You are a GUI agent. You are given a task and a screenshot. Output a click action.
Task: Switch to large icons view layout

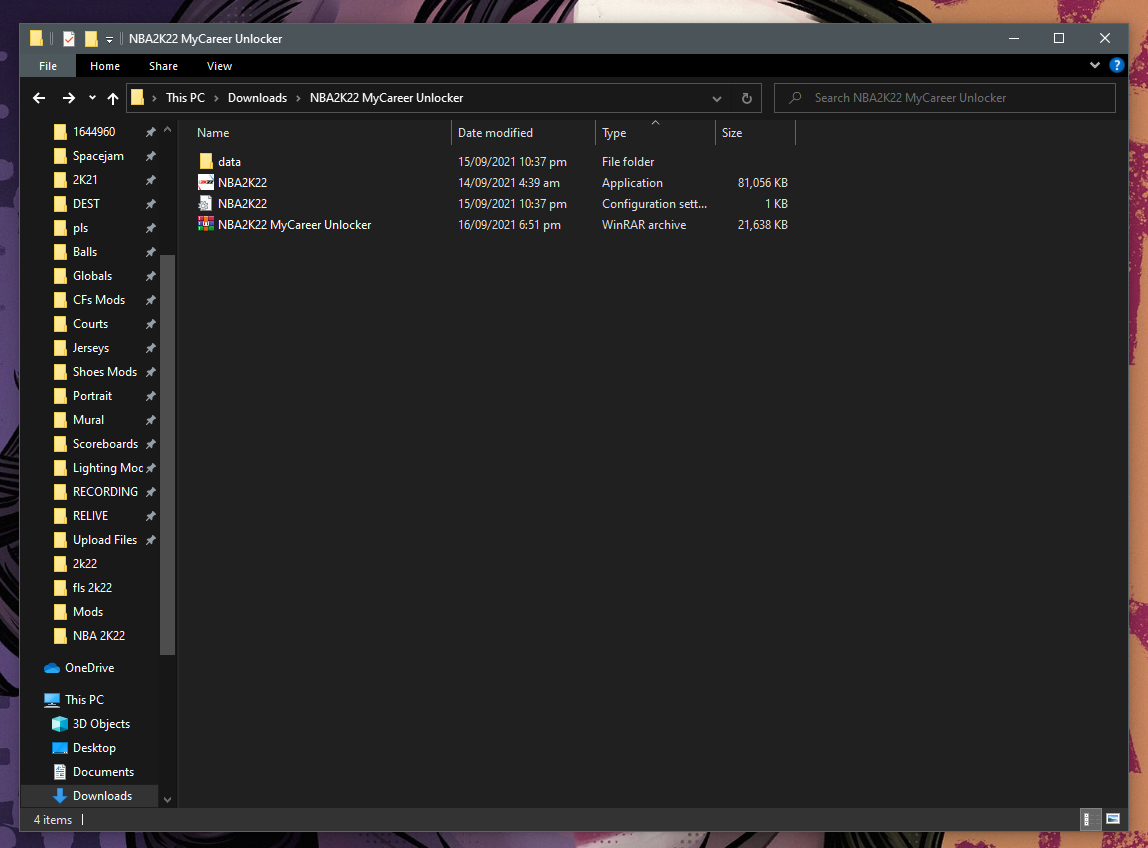click(x=1112, y=819)
